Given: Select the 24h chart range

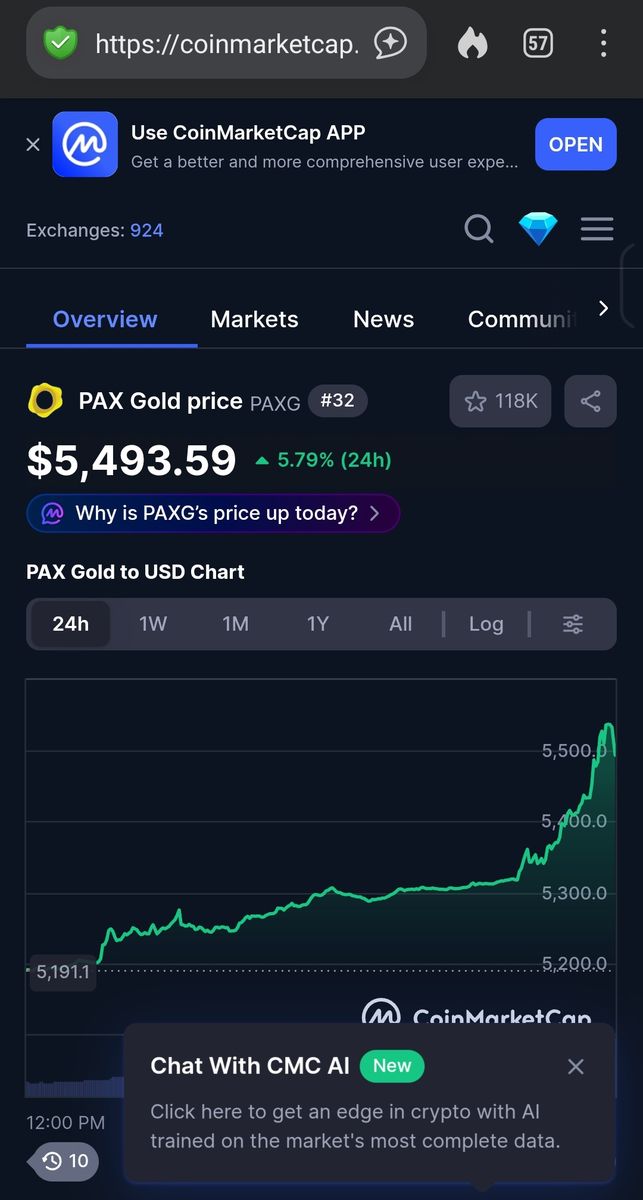Looking at the screenshot, I should [70, 624].
